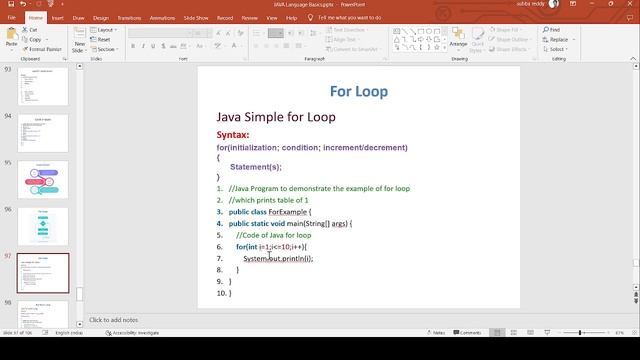Collapse the ribbon with the chevron
Image resolution: width=640 pixels, height=360 pixels.
tap(633, 59)
